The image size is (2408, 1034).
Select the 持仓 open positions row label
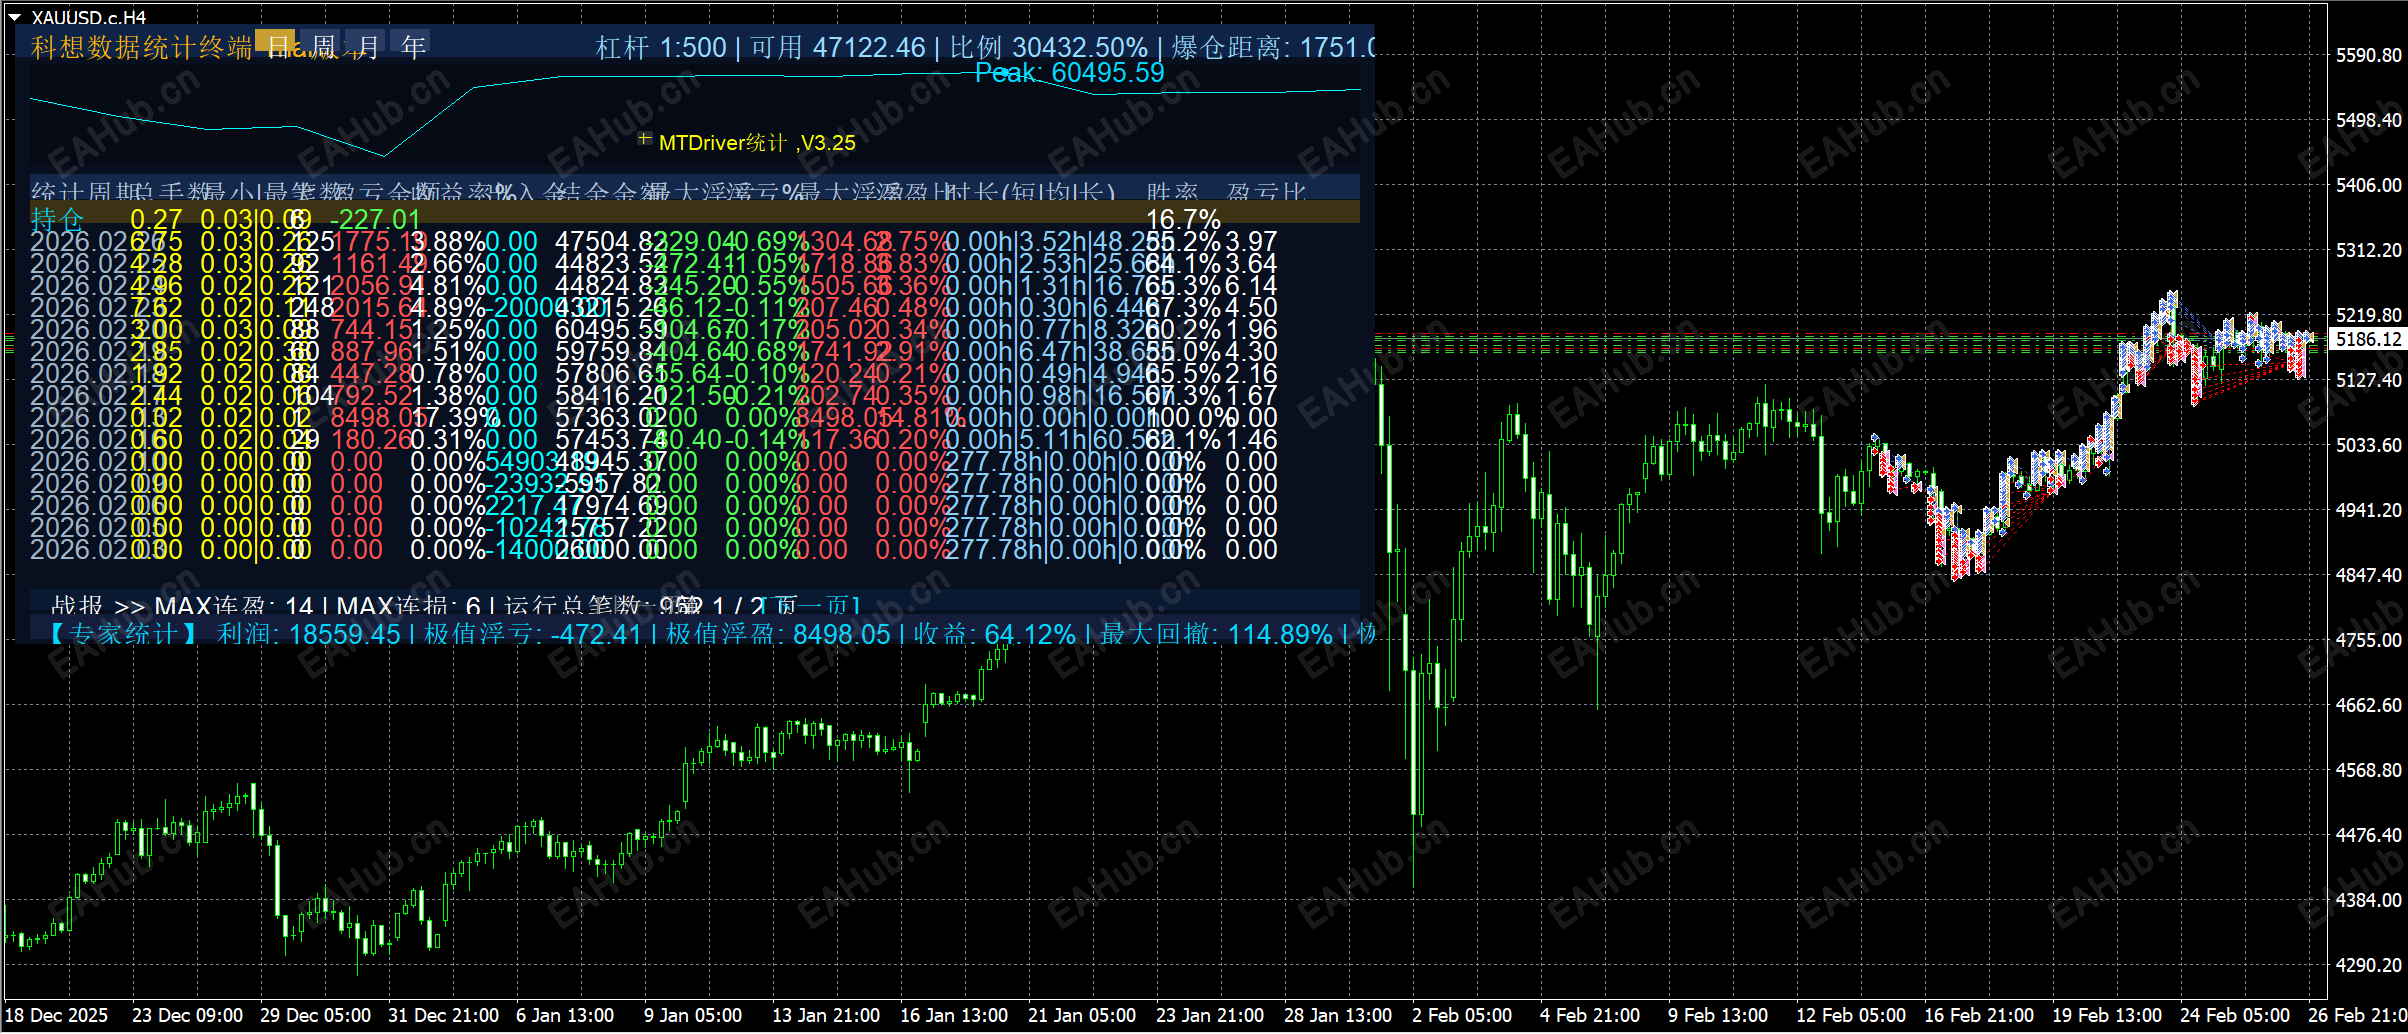pyautogui.click(x=57, y=219)
